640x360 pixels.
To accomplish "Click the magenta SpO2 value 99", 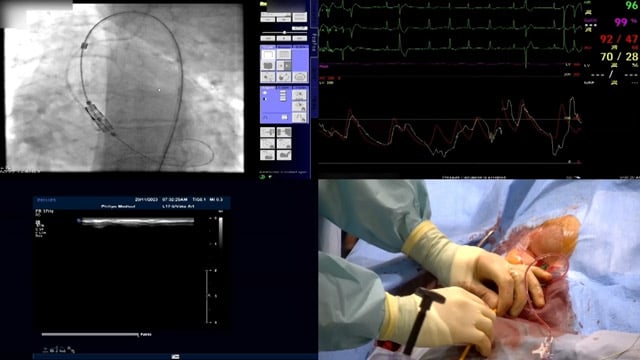I will coord(621,22).
